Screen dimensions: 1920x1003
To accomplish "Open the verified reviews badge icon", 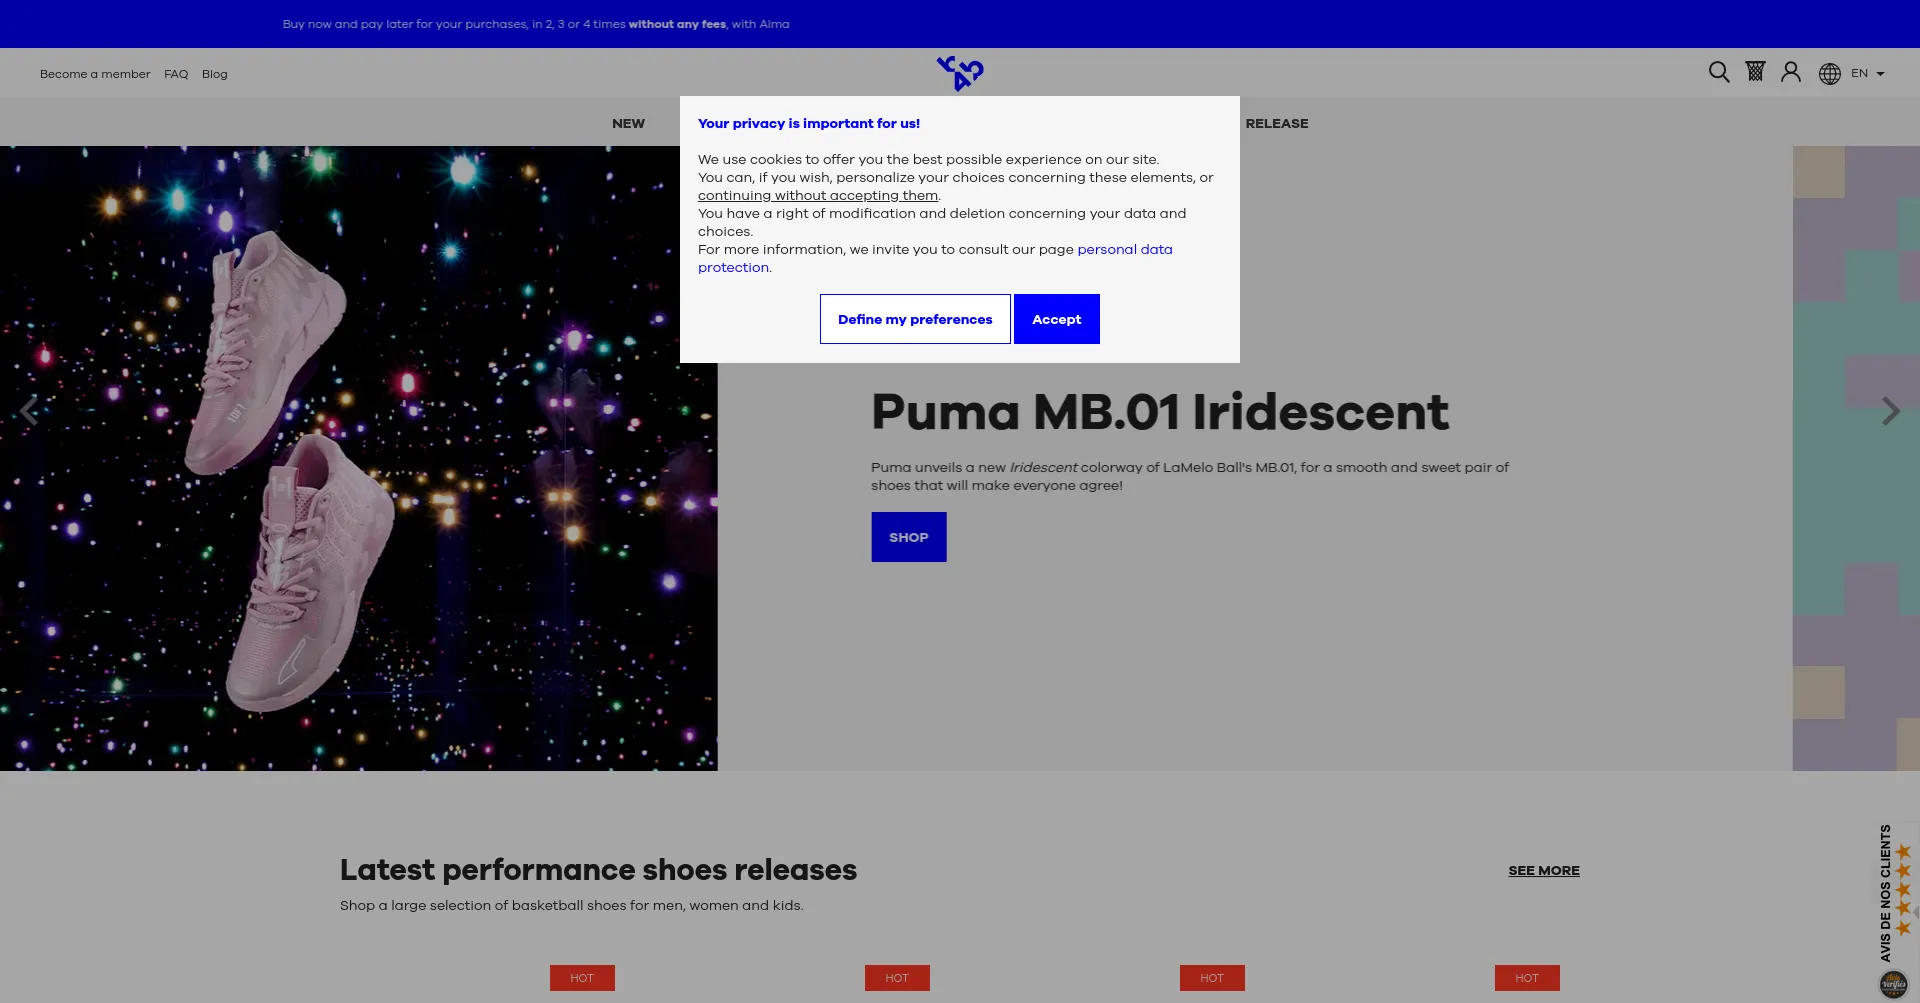I will (x=1894, y=984).
